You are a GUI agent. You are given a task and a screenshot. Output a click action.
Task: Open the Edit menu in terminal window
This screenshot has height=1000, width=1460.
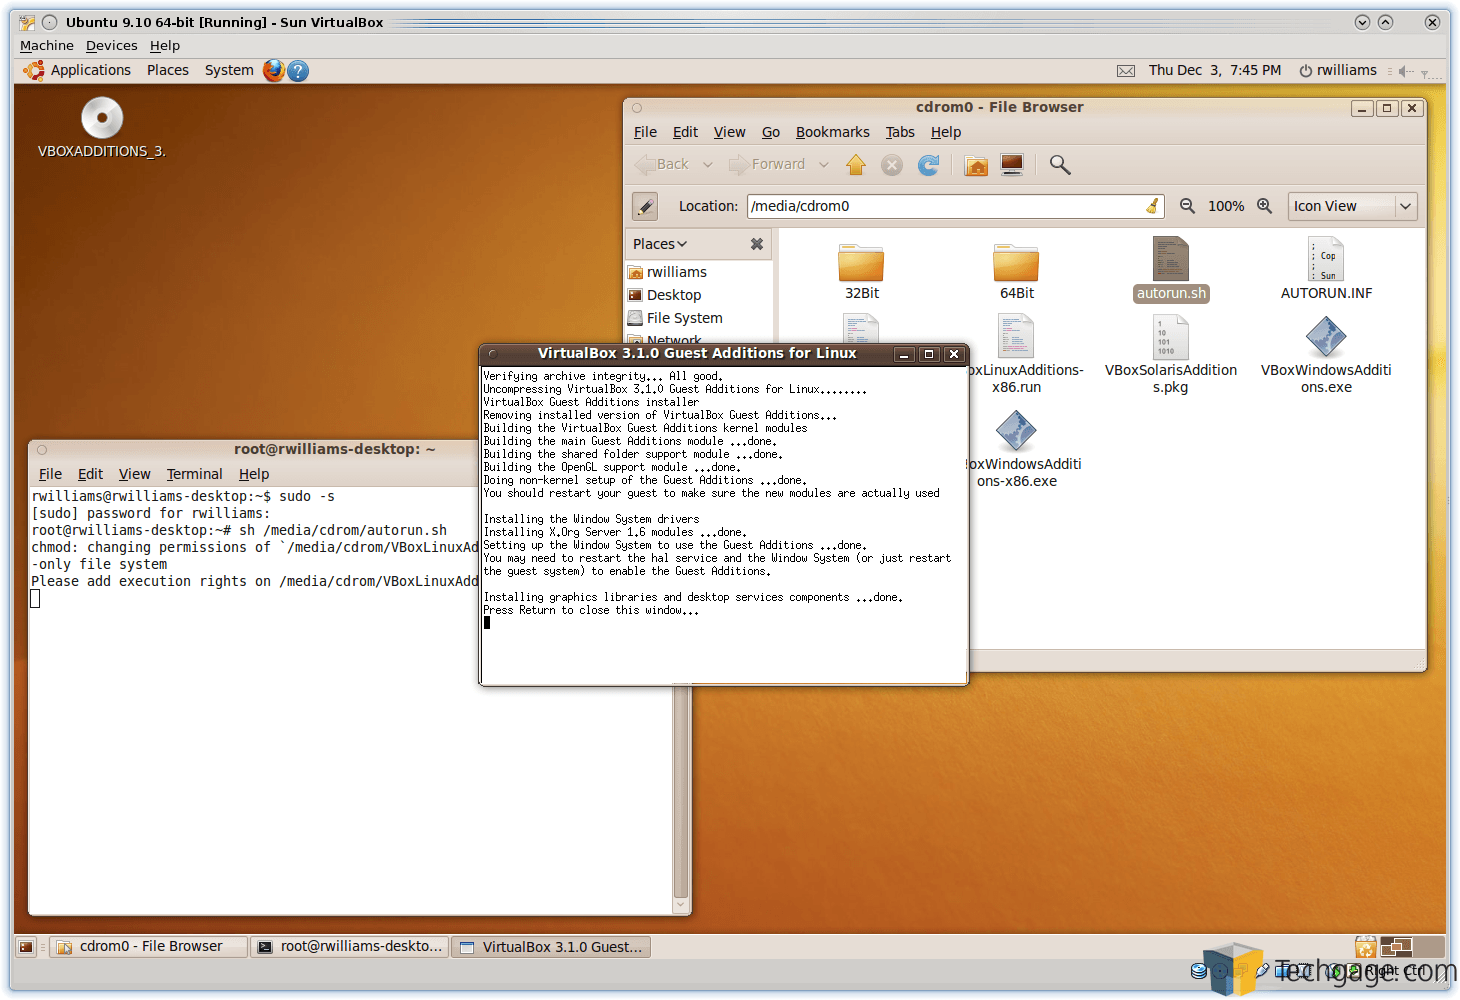point(90,474)
